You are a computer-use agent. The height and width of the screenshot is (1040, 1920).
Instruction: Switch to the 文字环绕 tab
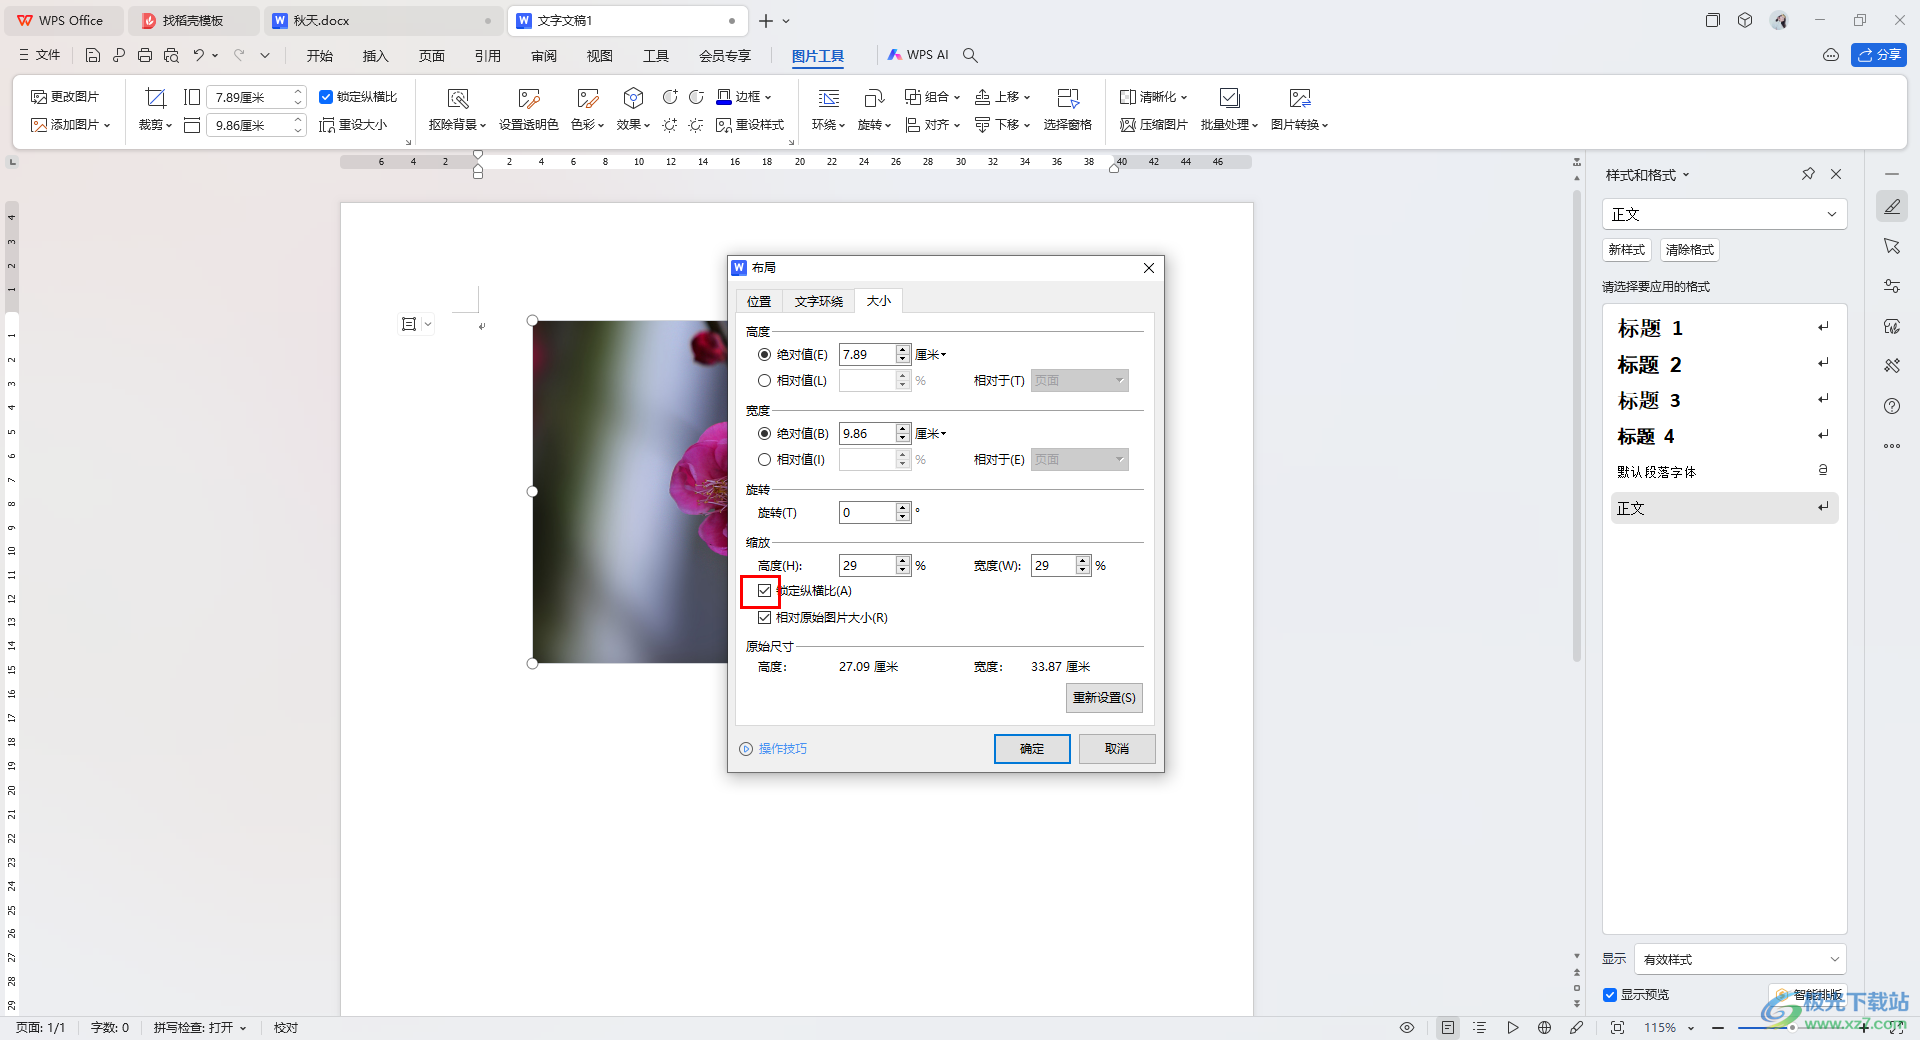point(818,301)
